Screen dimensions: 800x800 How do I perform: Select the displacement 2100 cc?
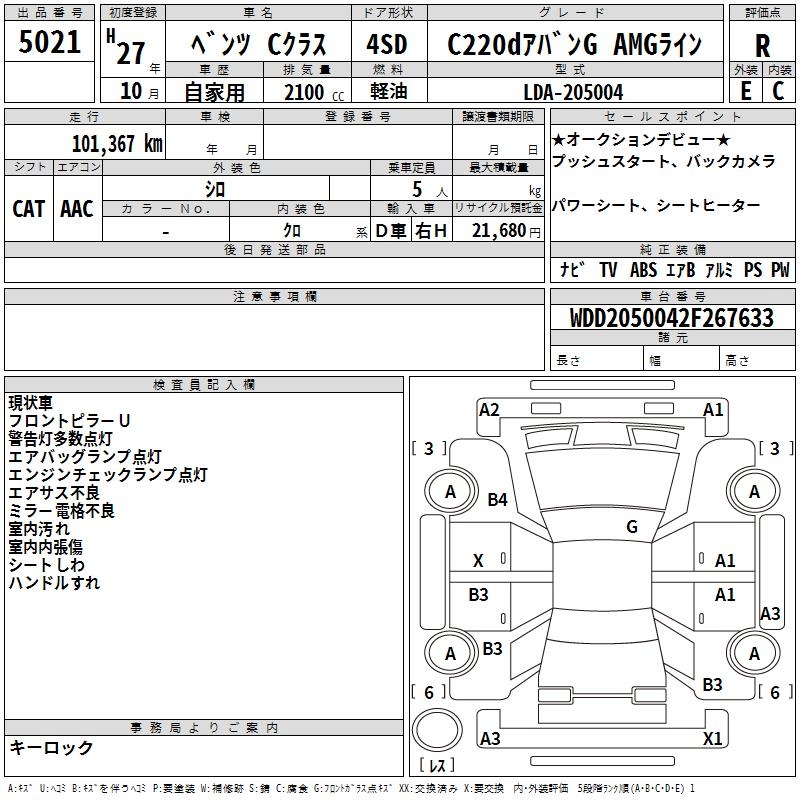pyautogui.click(x=314, y=92)
